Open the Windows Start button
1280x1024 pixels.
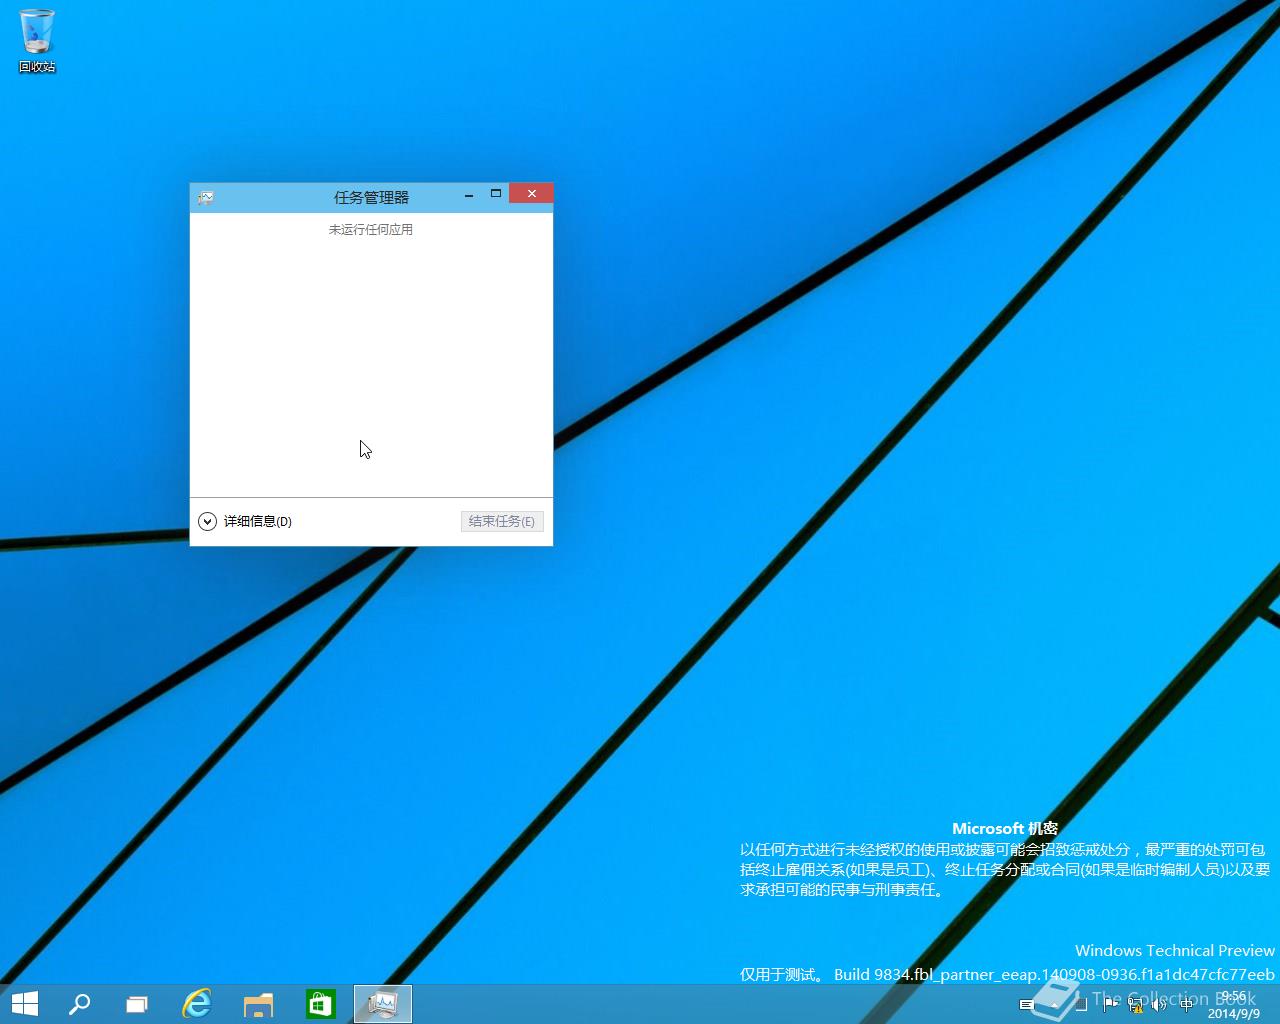25,1004
